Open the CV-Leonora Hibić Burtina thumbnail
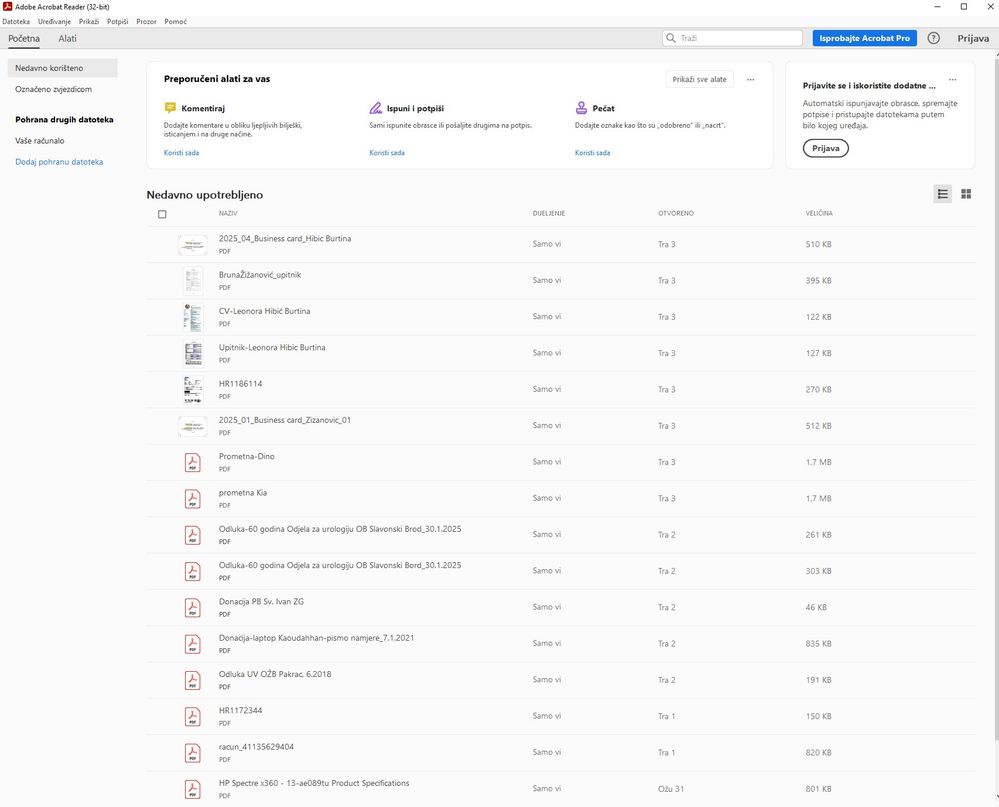The width and height of the screenshot is (999, 807). (192, 317)
